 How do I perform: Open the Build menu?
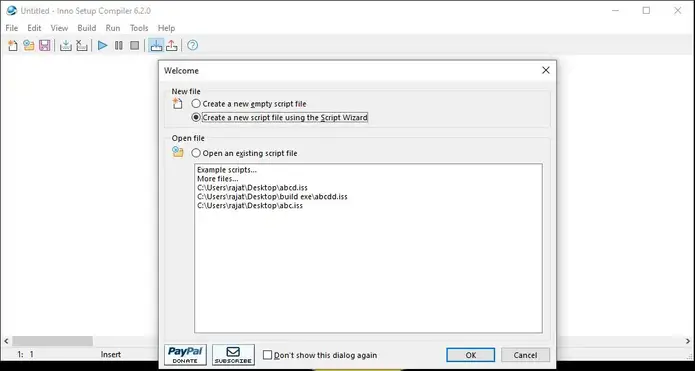tap(86, 28)
